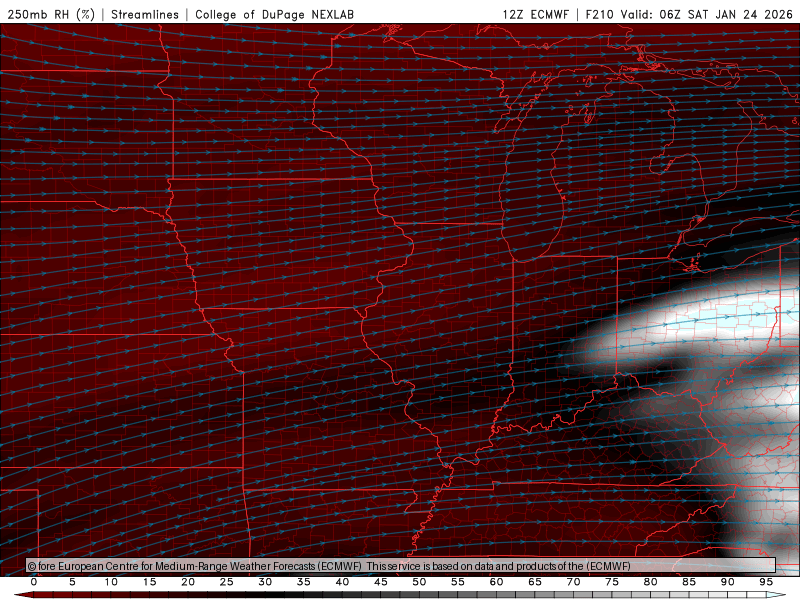The image size is (800, 600).
Task: Click the '30' colorbar scale label
Action: click(x=265, y=582)
